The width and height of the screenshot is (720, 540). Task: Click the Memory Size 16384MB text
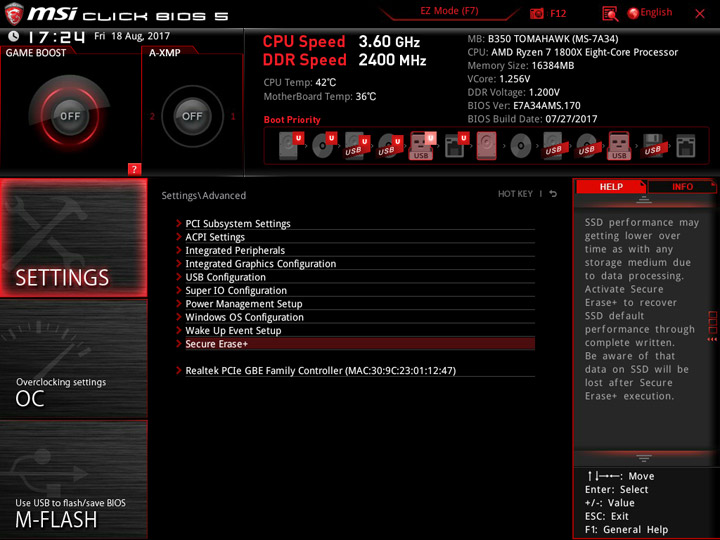(521, 66)
